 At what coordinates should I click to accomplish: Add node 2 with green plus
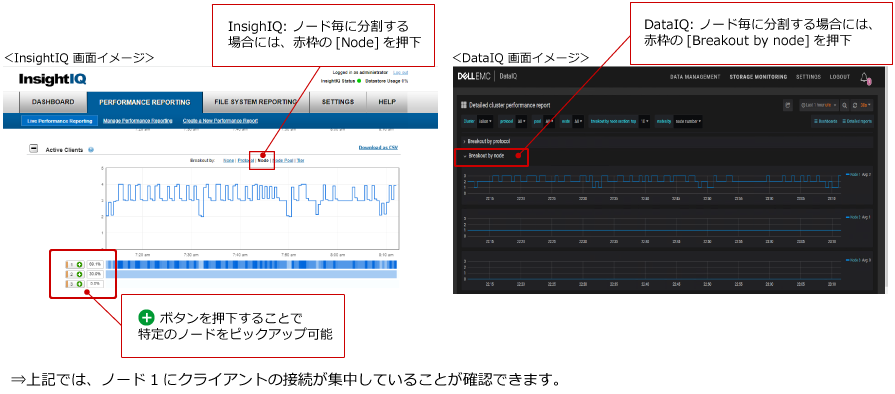tap(79, 274)
